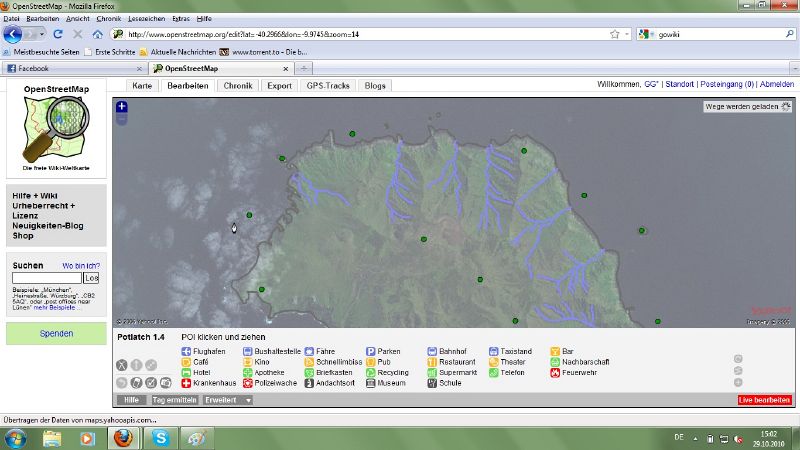Viewport: 800px width, 450px height.
Task: Select the Andachtsort POI icon
Action: point(309,383)
